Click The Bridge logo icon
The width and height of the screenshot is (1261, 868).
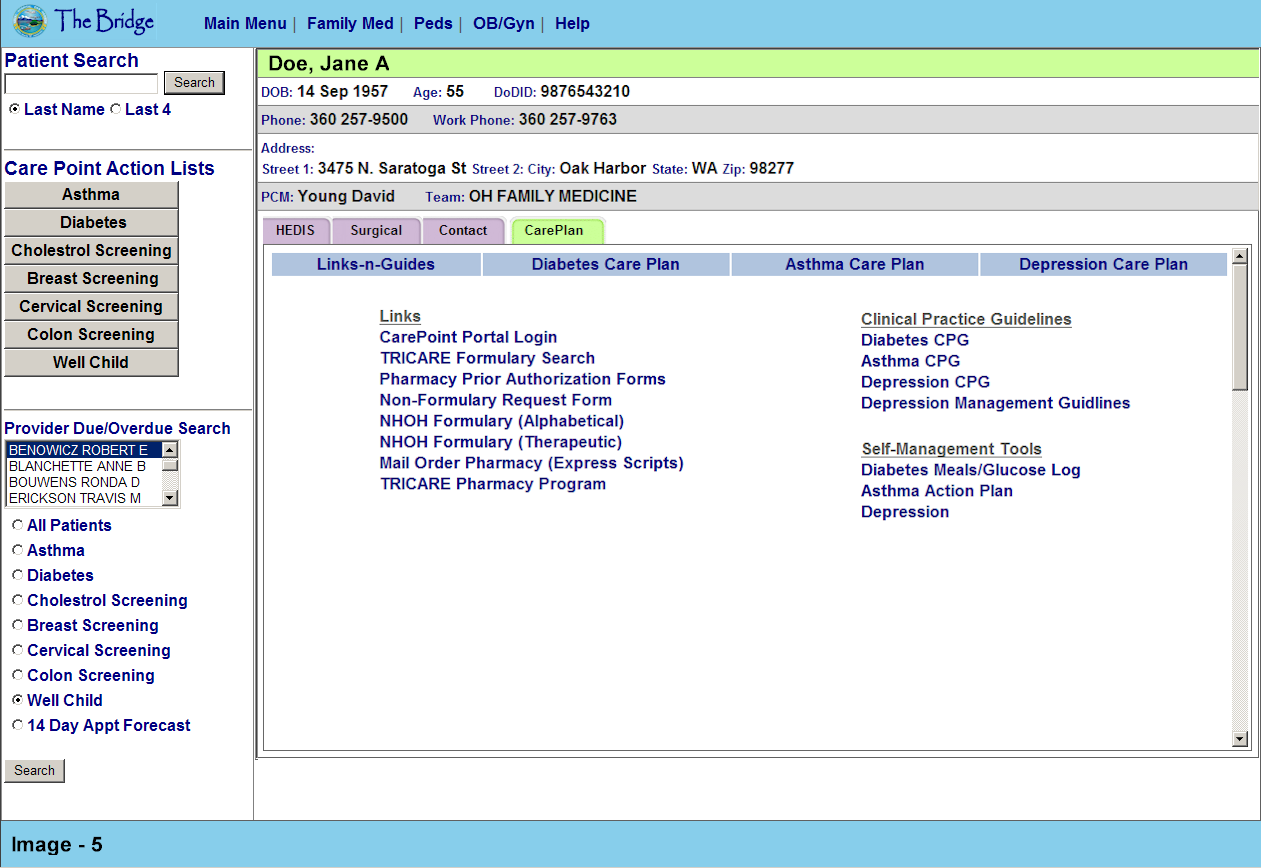29,21
